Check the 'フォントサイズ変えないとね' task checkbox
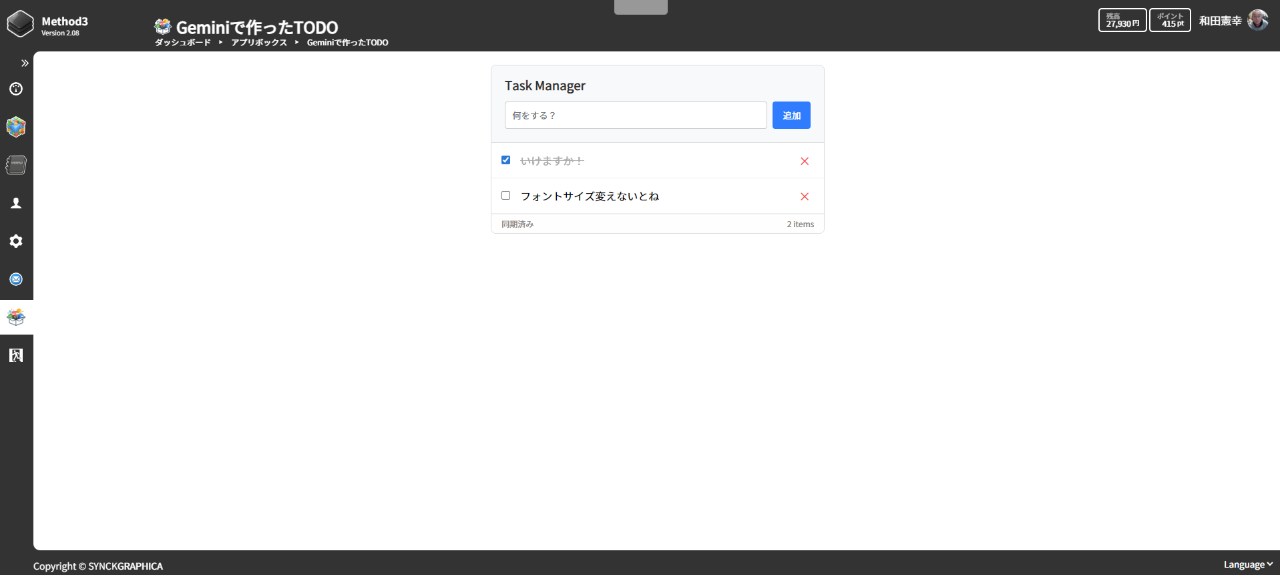1280x575 pixels. pos(506,196)
